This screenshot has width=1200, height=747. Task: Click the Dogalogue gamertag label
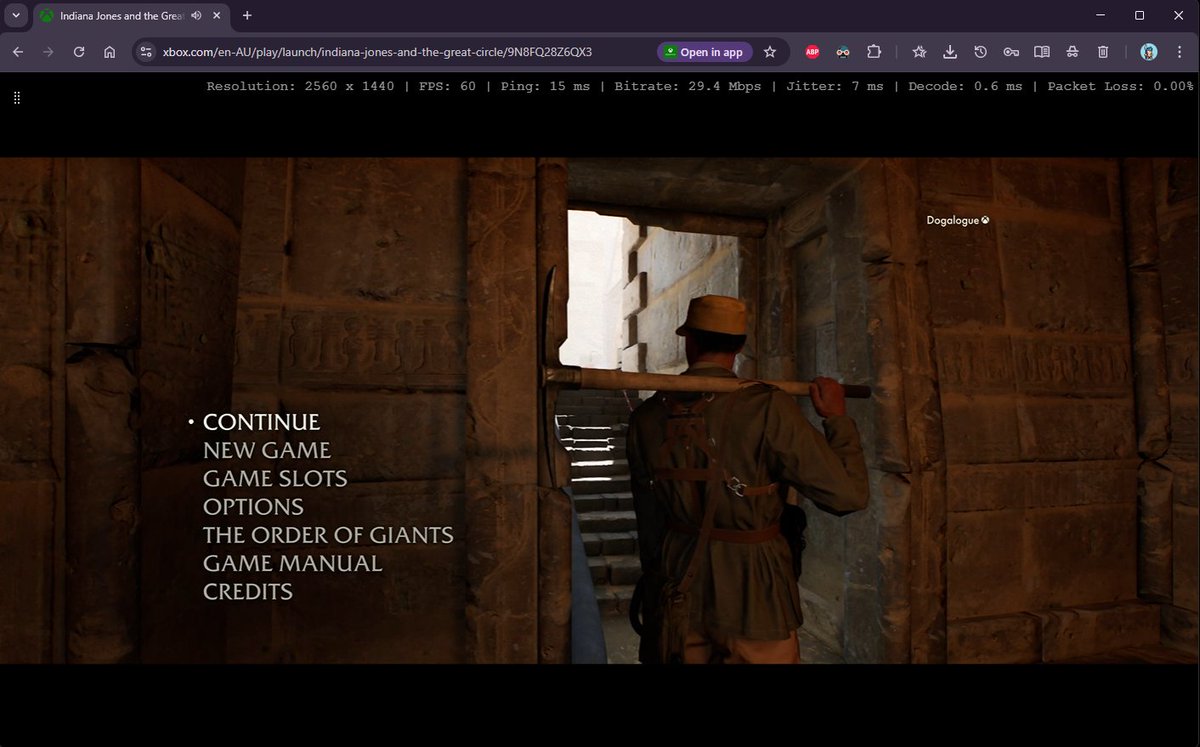(952, 220)
